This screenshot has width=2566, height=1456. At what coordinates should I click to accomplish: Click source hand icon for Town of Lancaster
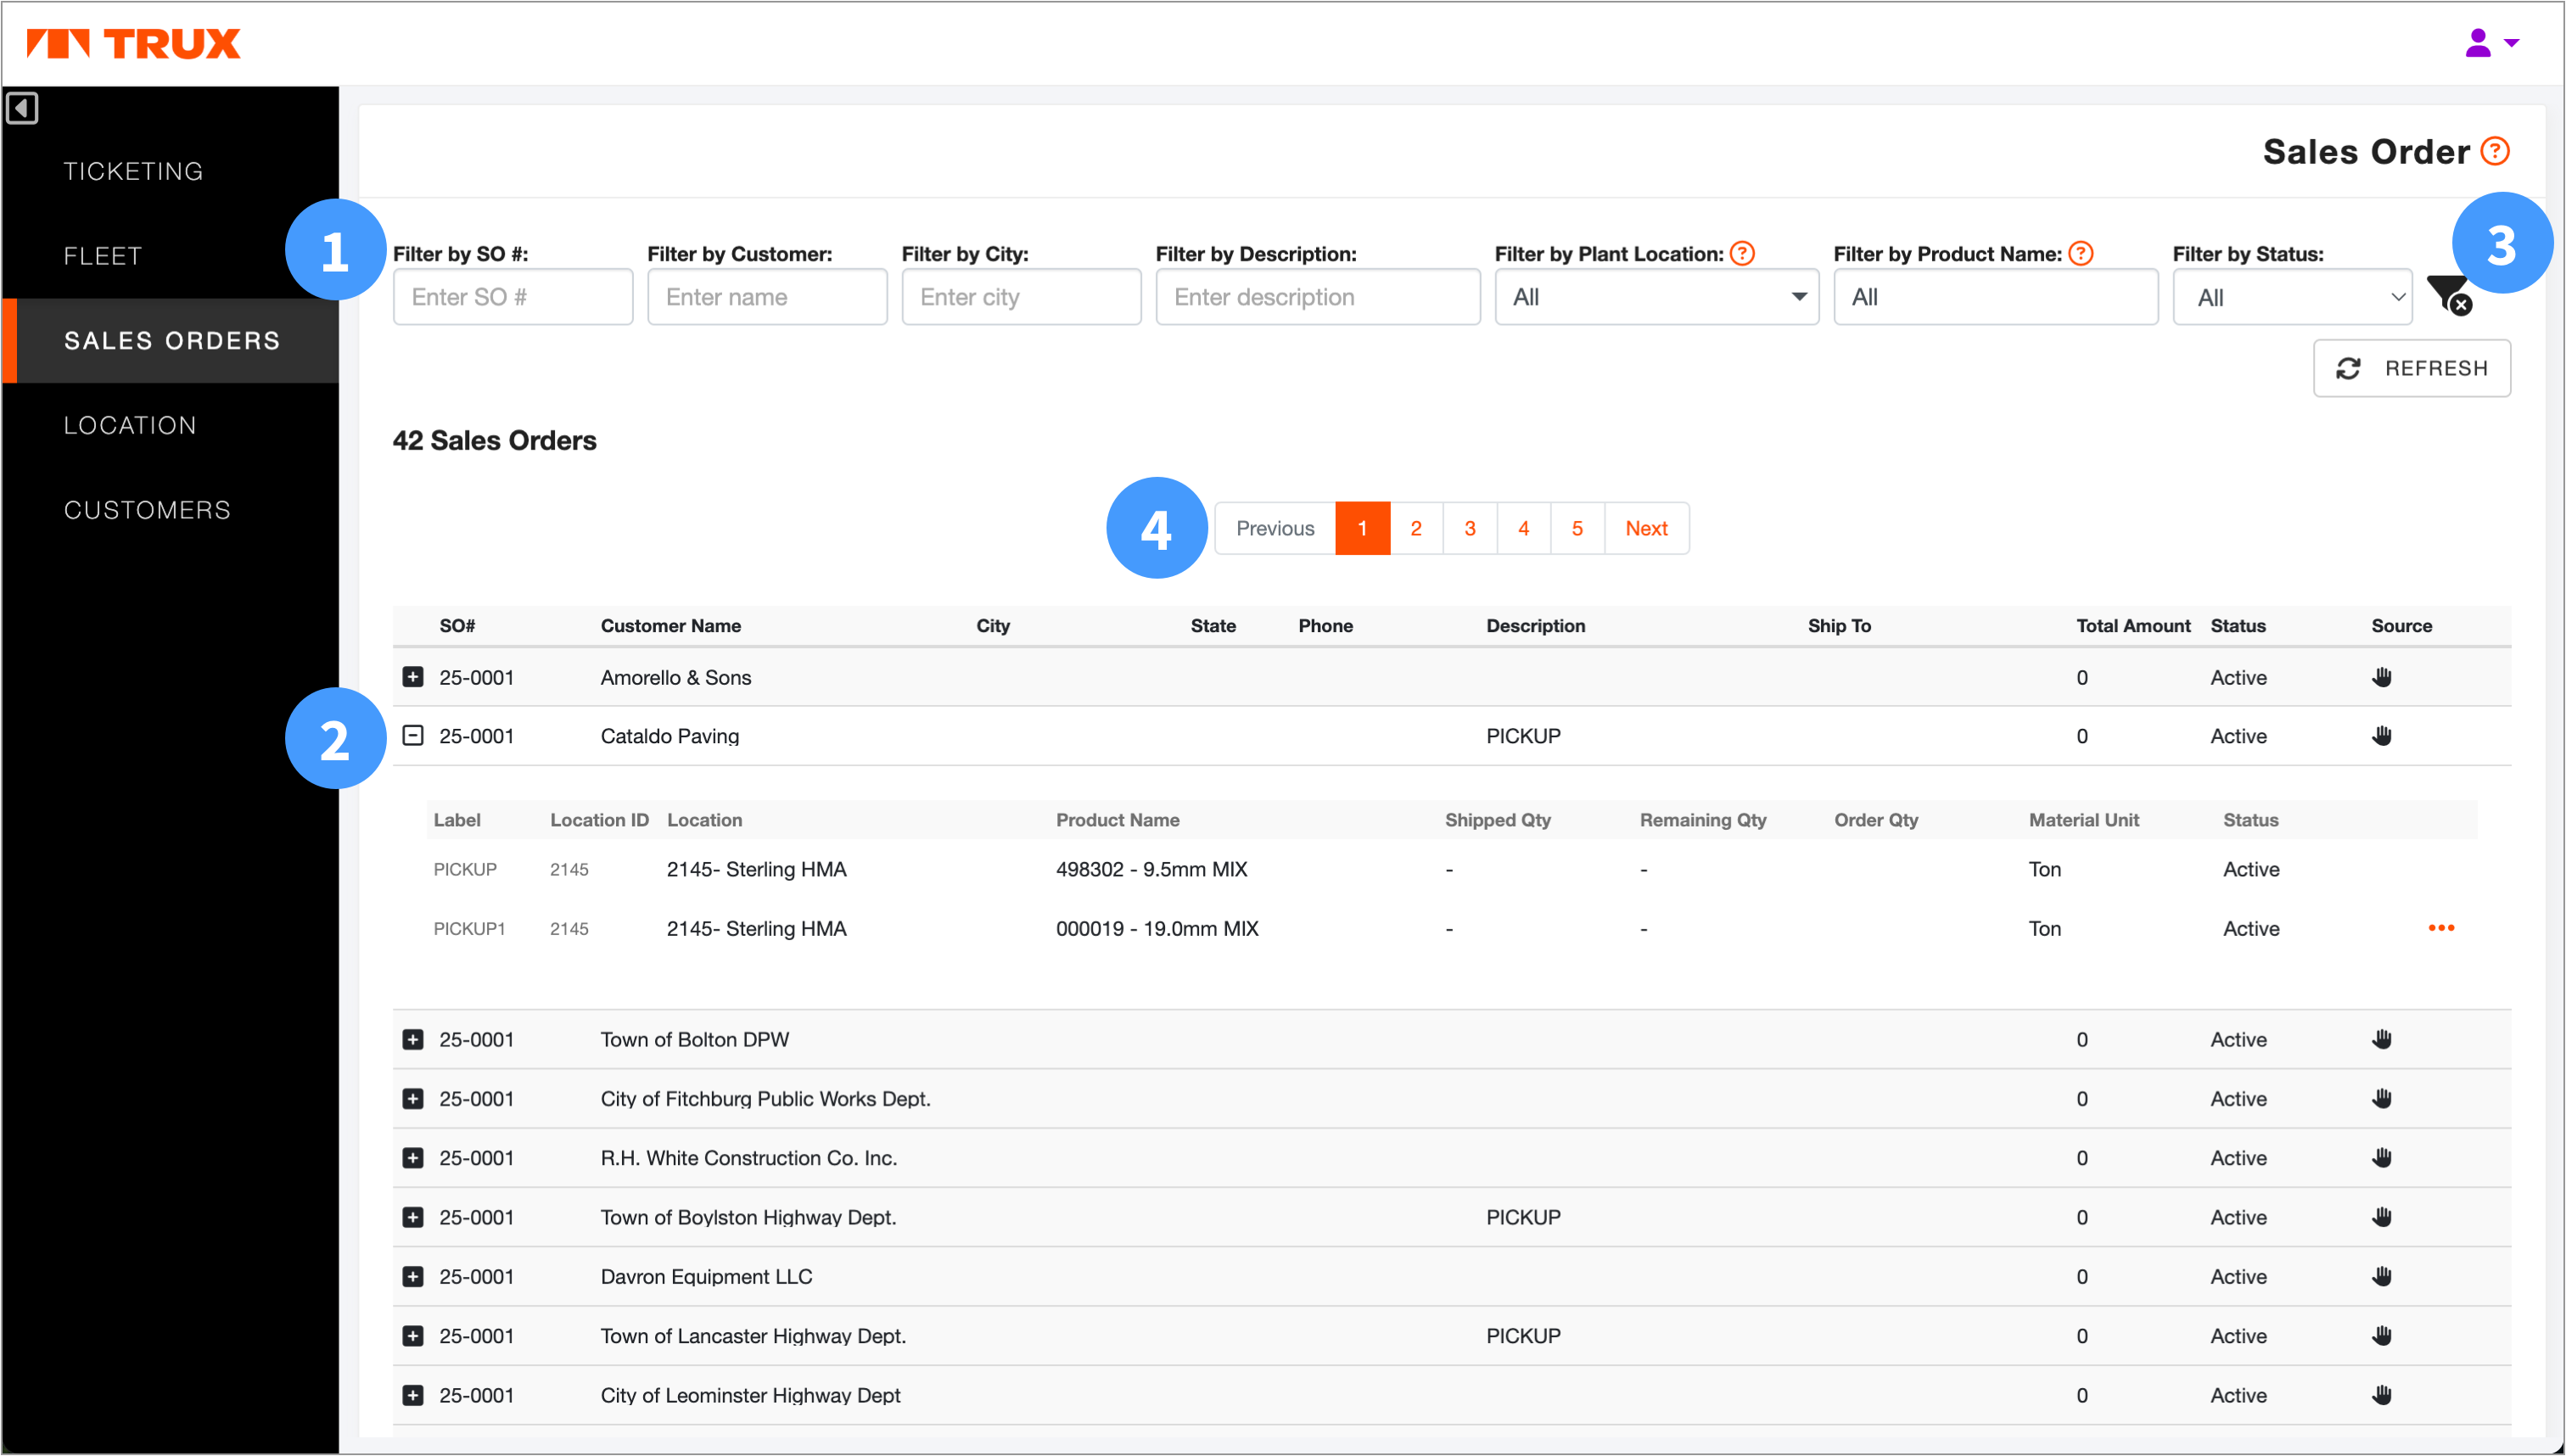coord(2382,1335)
